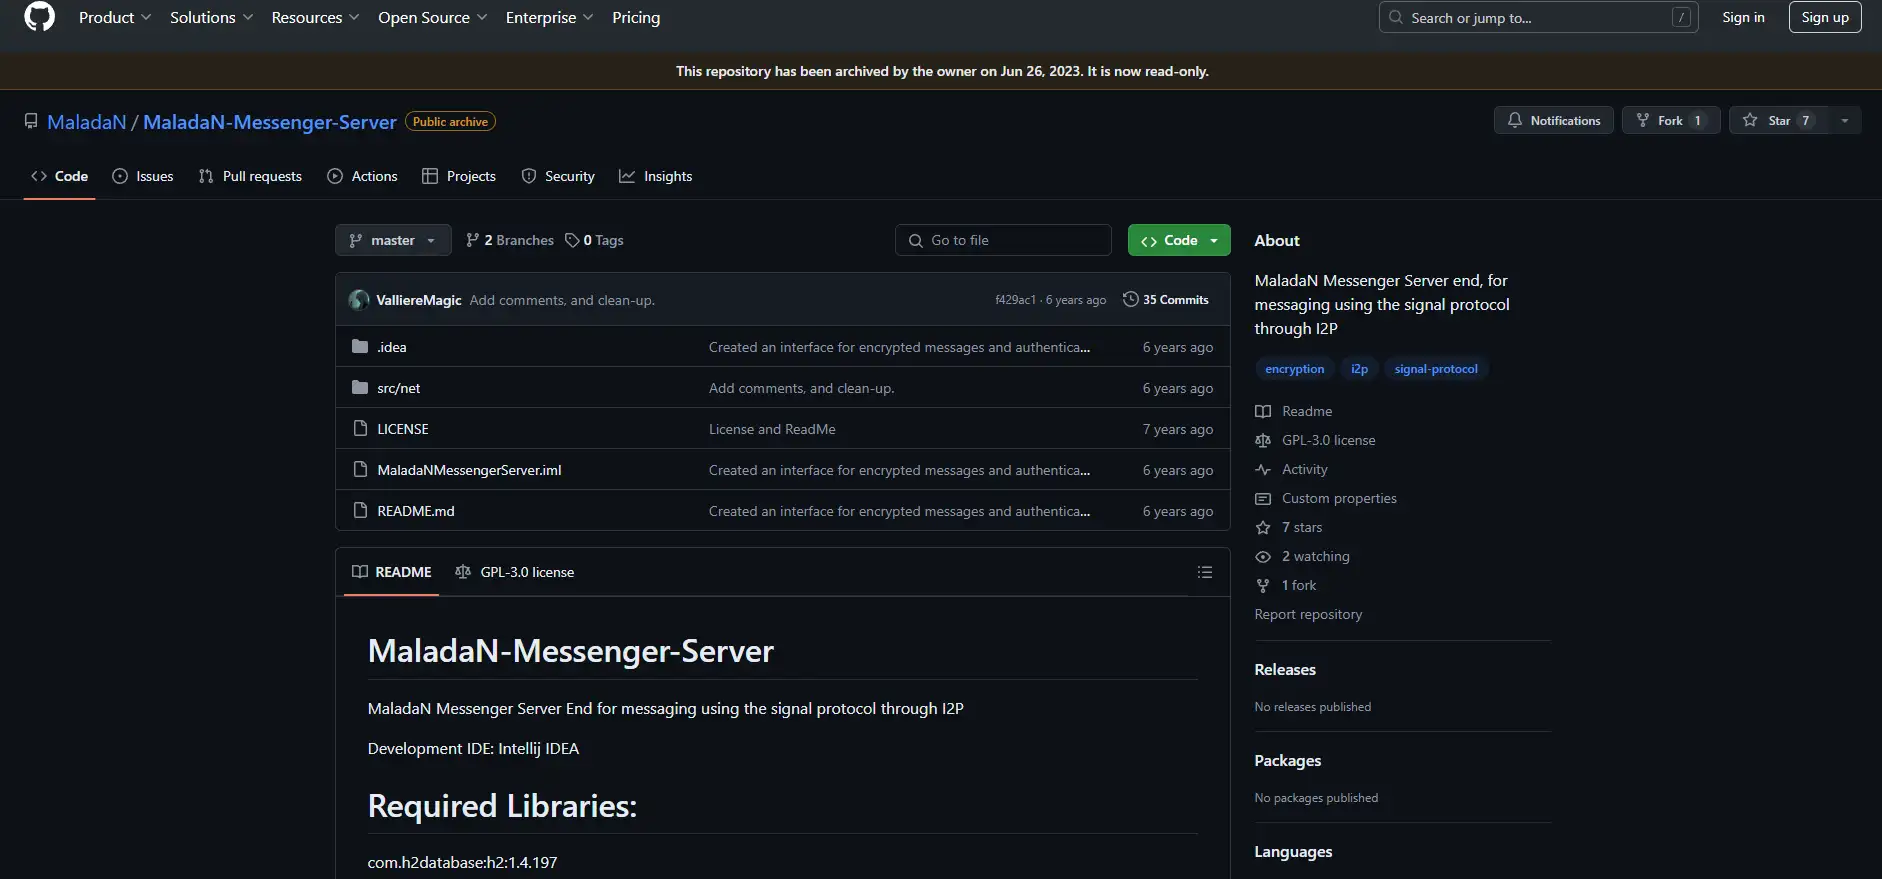Switch to the GPL-3.0 license tab

tap(514, 572)
